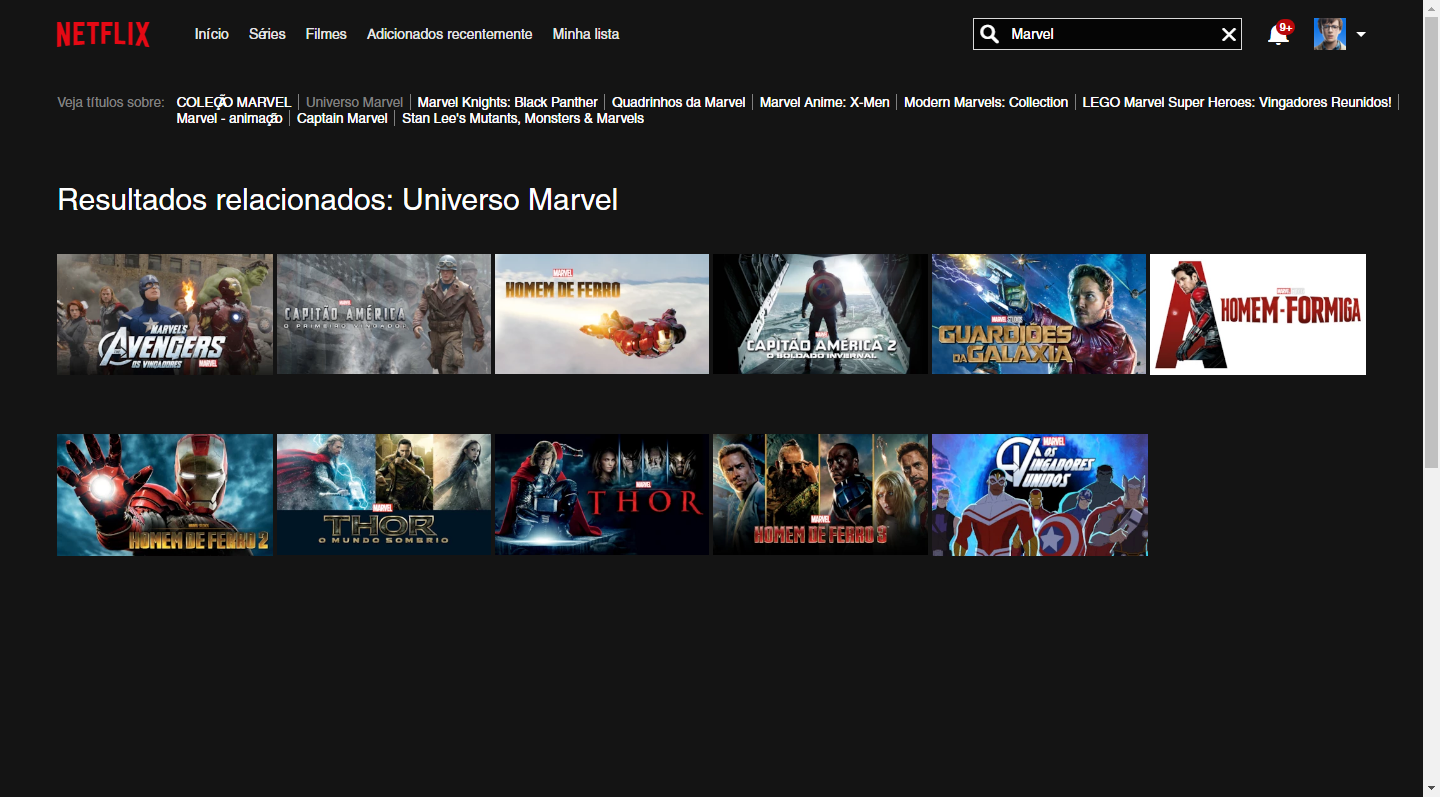Open Capitão América O Primeiro Vingador
Viewport: 1440px width, 797px height.
(384, 314)
